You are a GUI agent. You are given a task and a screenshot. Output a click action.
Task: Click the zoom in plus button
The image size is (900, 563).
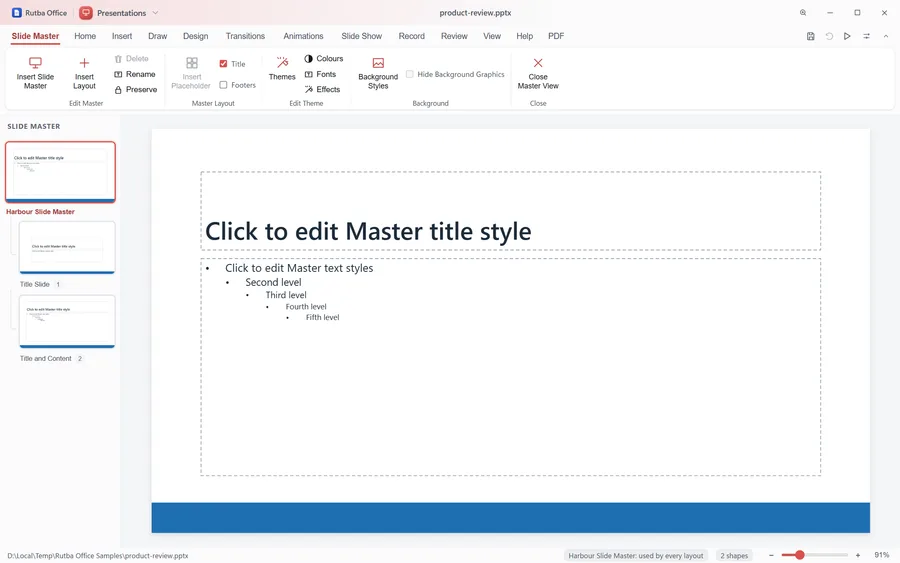pos(858,555)
